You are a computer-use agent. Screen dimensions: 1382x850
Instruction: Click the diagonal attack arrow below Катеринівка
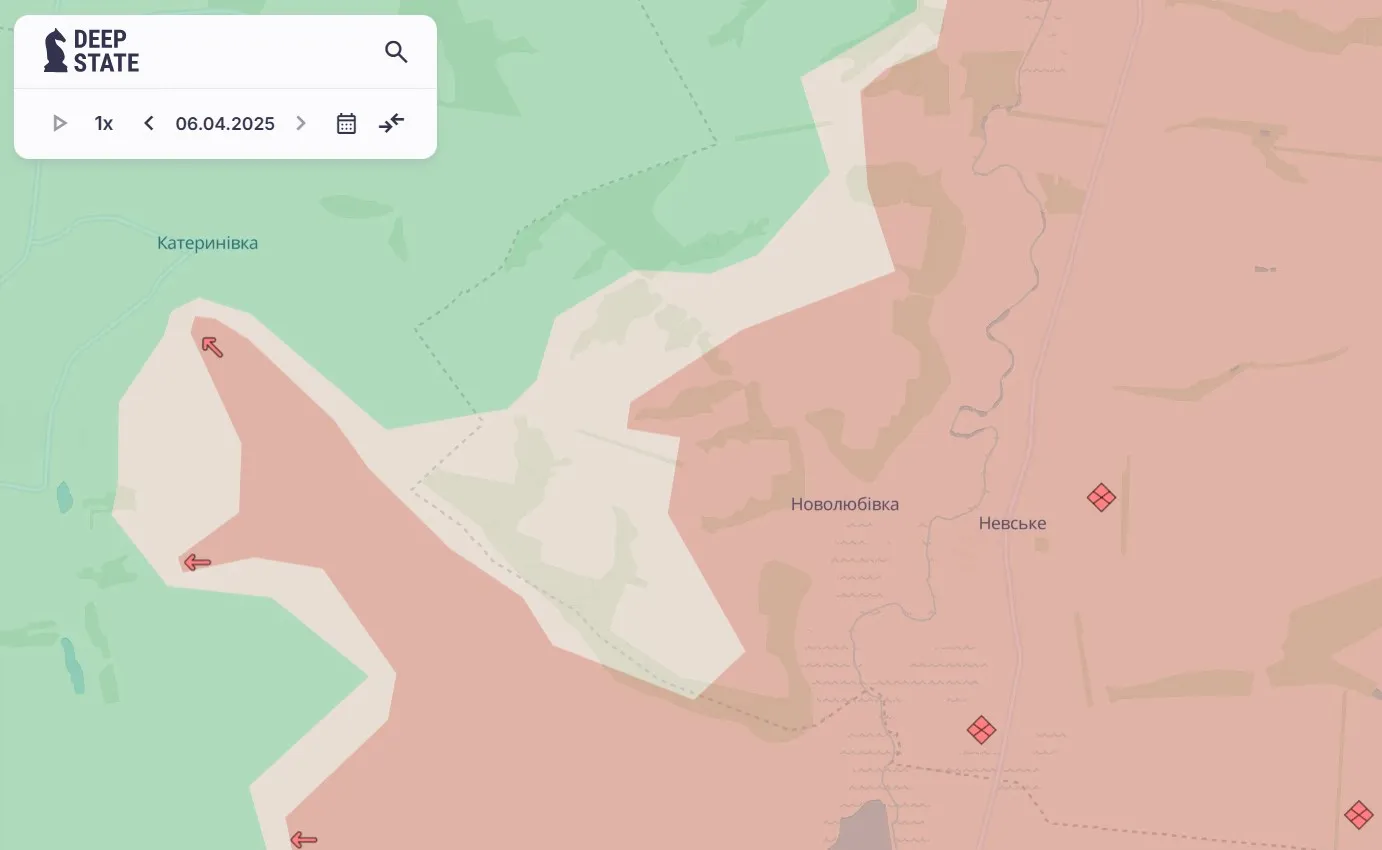coord(212,347)
